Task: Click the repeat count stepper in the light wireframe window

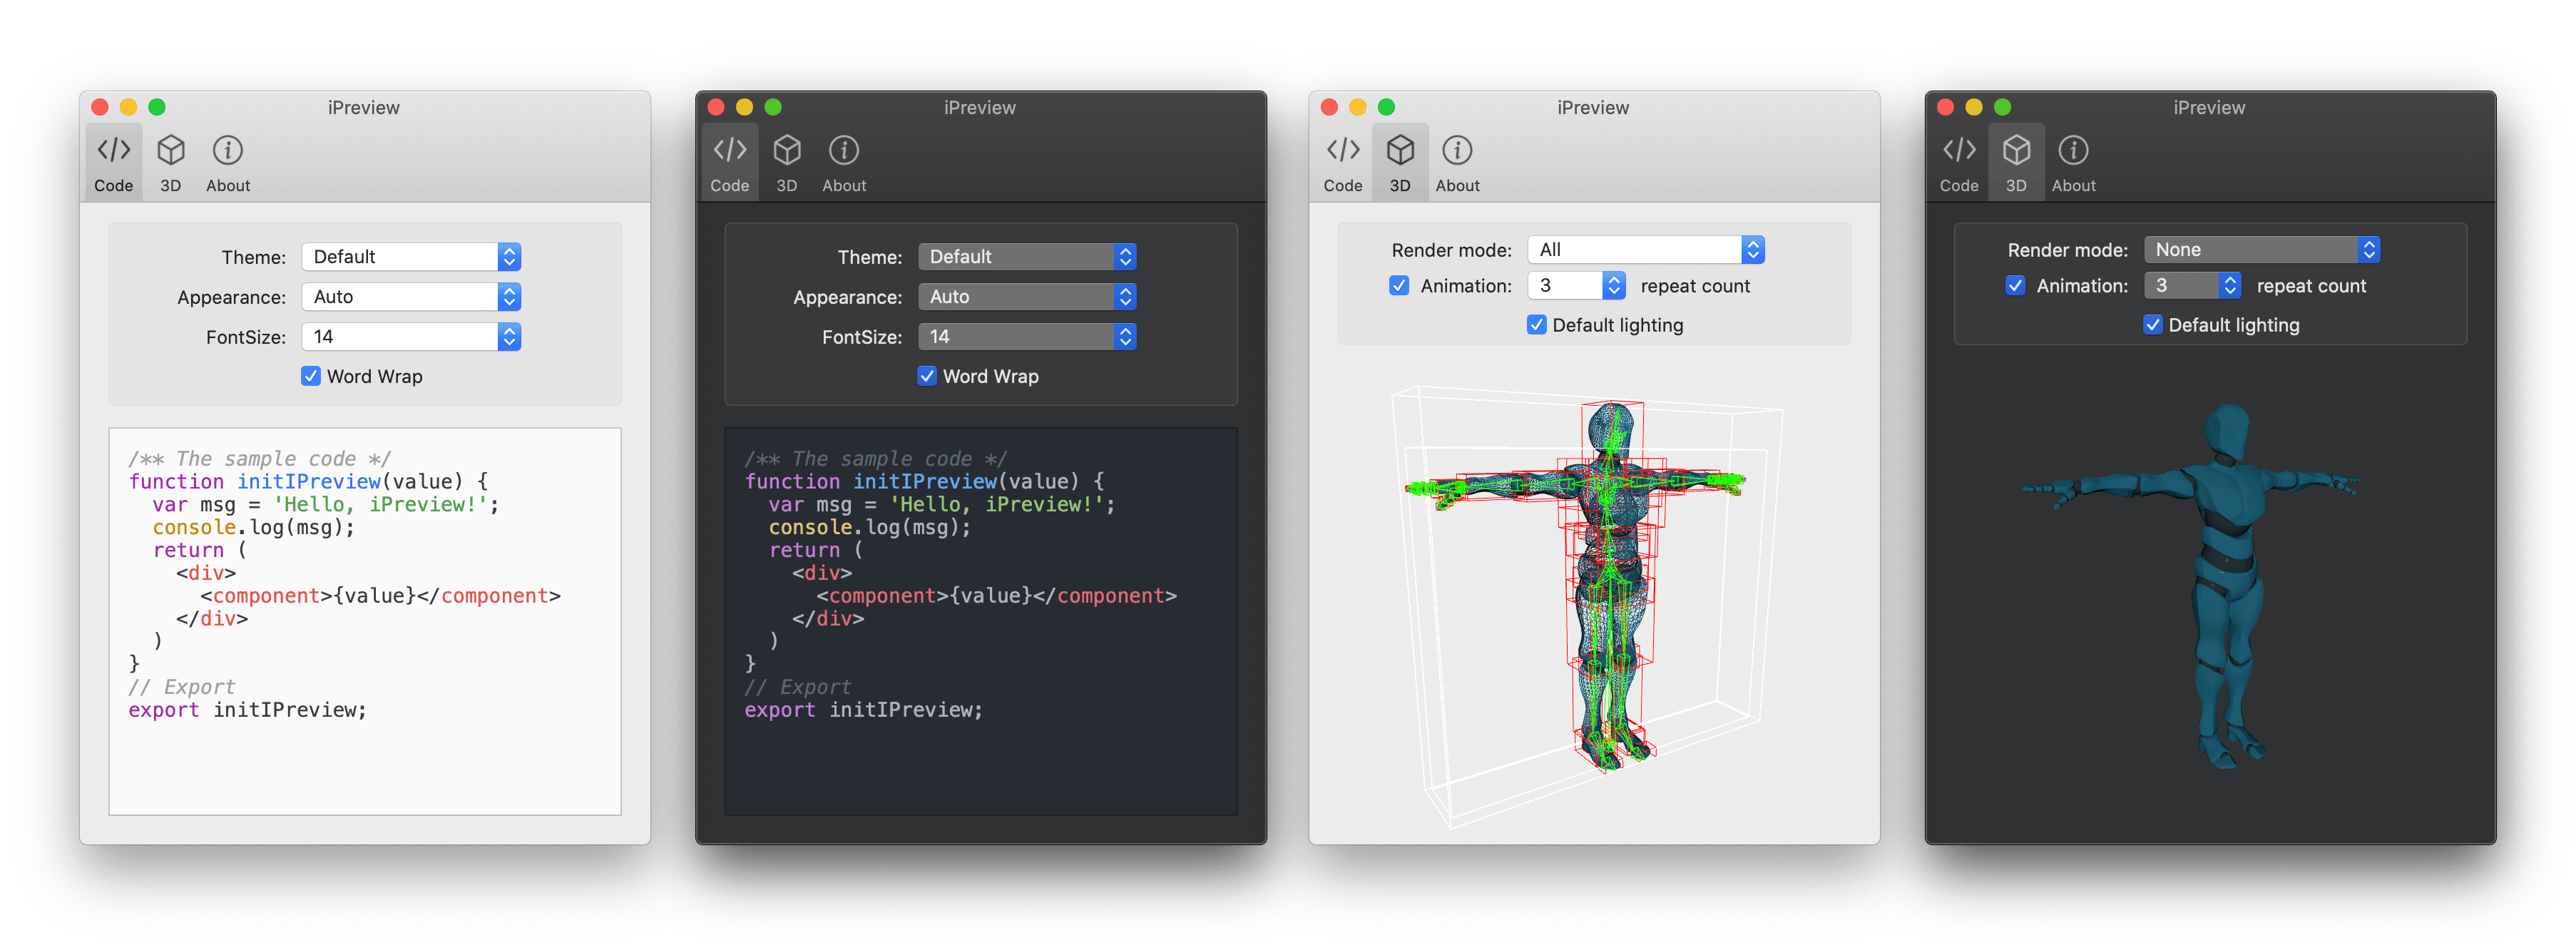Action: [1613, 286]
